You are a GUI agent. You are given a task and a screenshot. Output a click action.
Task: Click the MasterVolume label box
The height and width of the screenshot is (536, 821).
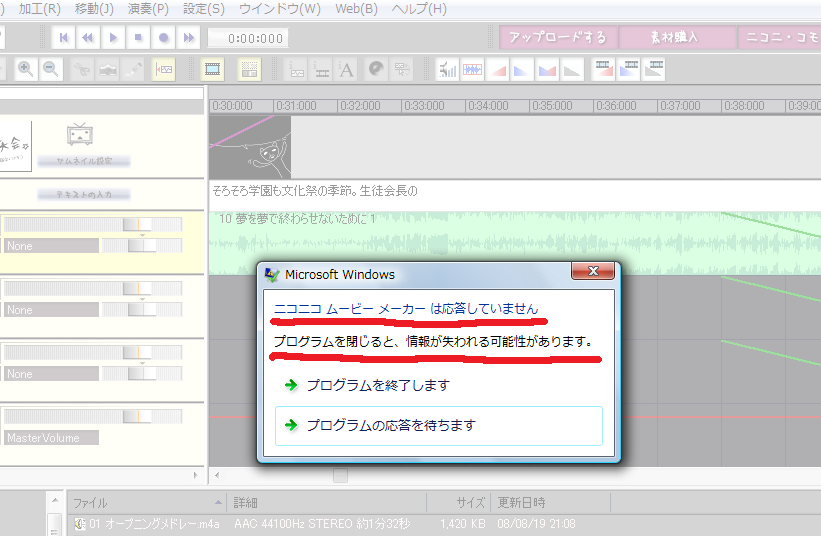51,438
